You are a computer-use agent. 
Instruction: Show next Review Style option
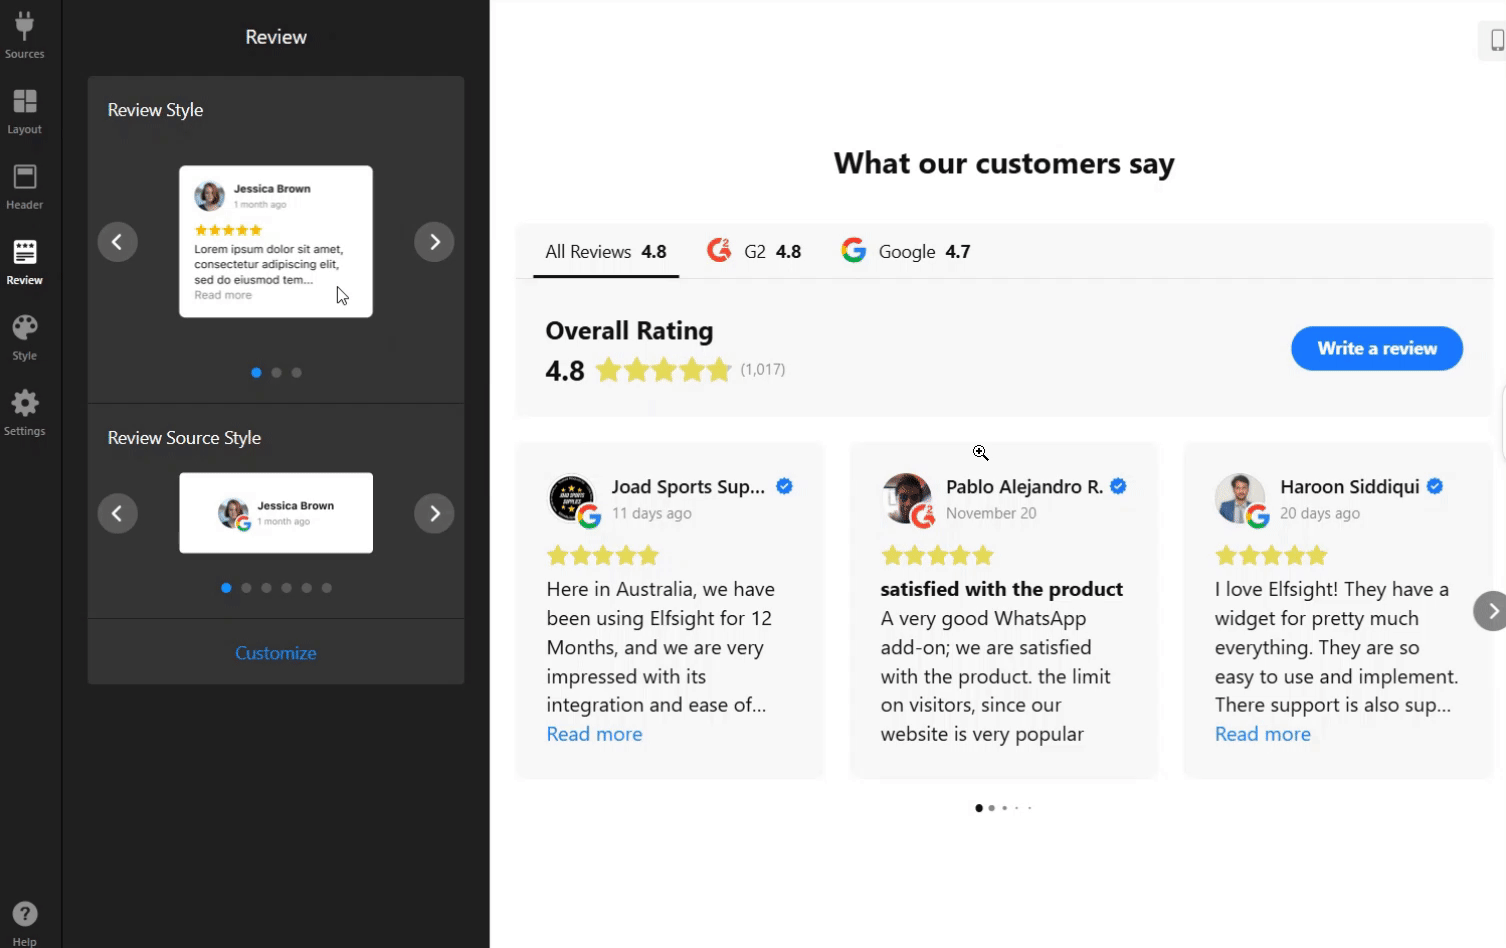434,242
